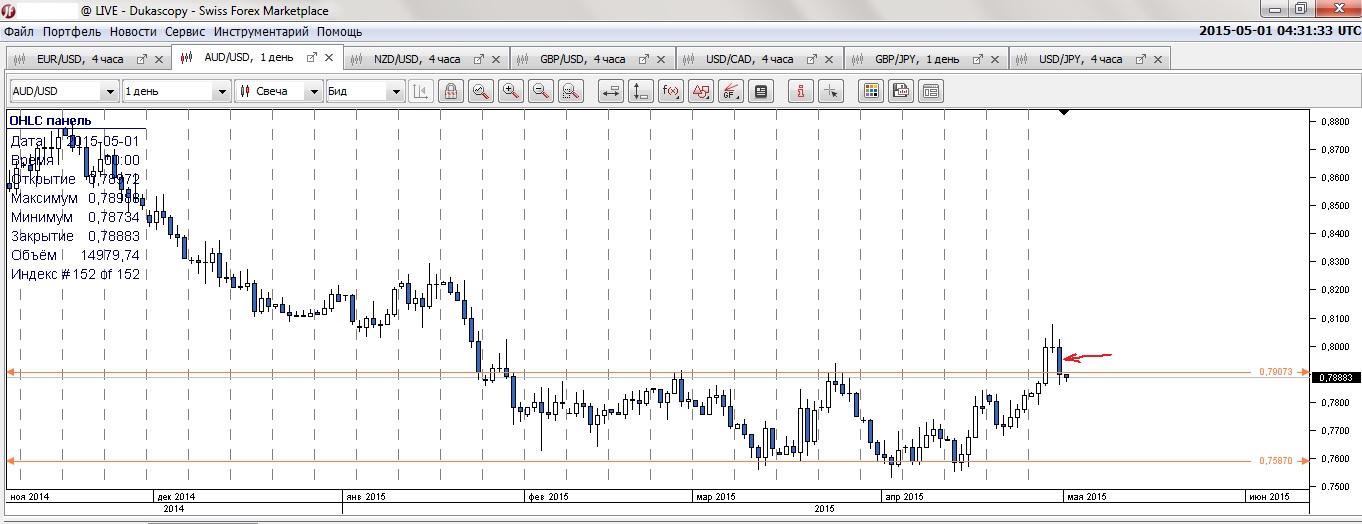
Task: Click the 0,79073 orange price level label
Action: tap(1275, 372)
